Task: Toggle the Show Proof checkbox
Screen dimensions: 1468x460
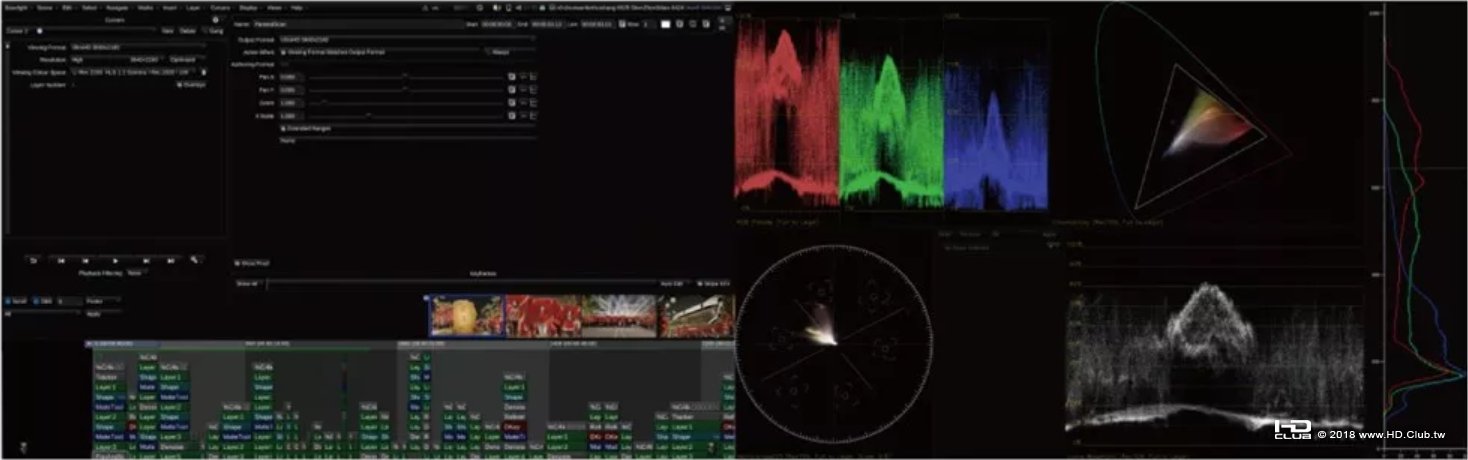Action: (x=236, y=263)
